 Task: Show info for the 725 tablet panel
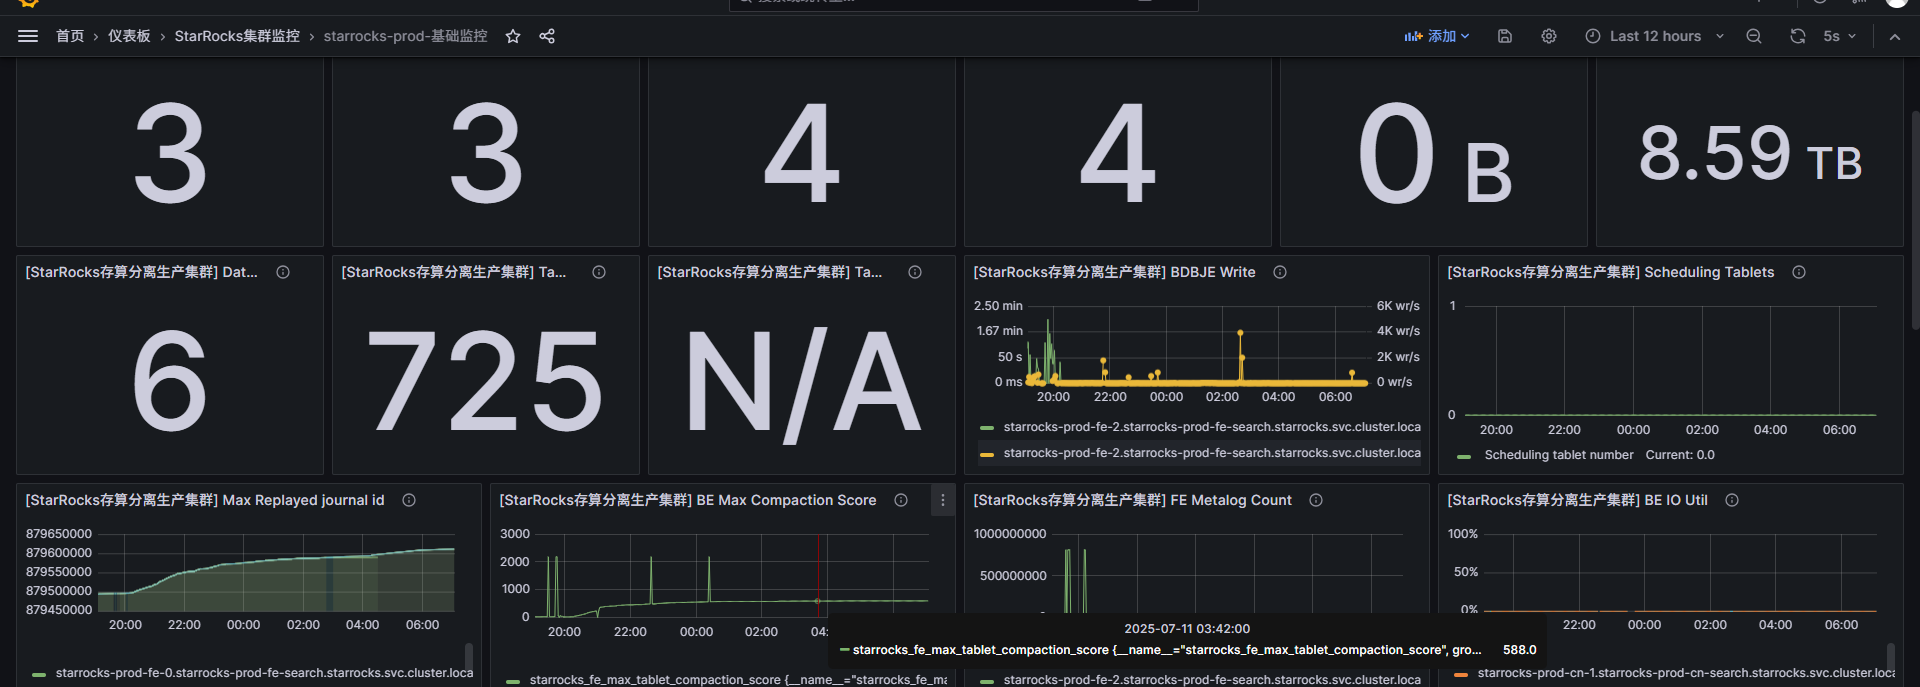pyautogui.click(x=599, y=272)
